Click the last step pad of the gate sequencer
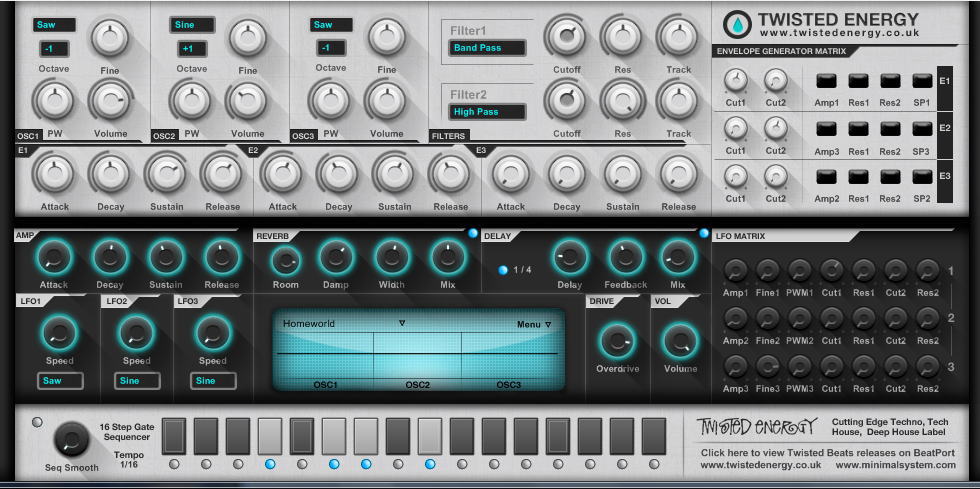 654,436
